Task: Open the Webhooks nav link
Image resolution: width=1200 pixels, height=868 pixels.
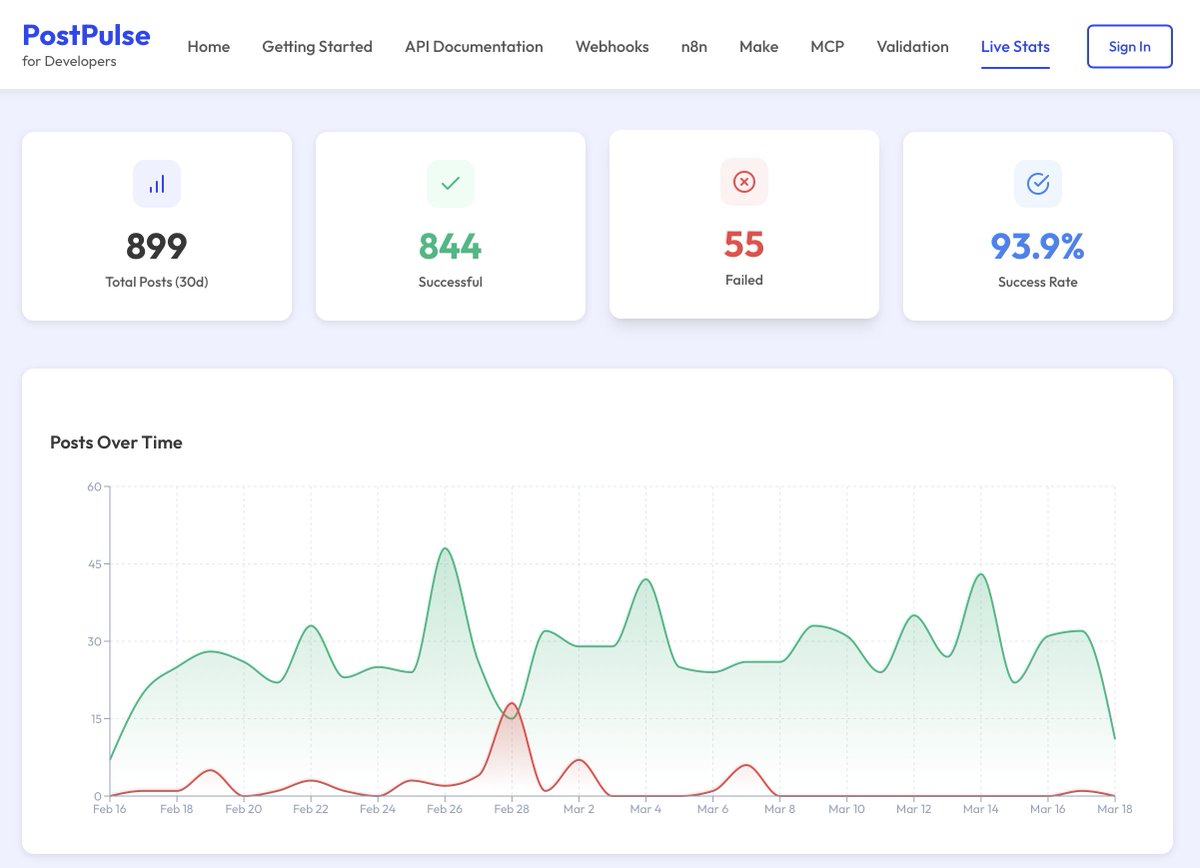Action: 612,46
